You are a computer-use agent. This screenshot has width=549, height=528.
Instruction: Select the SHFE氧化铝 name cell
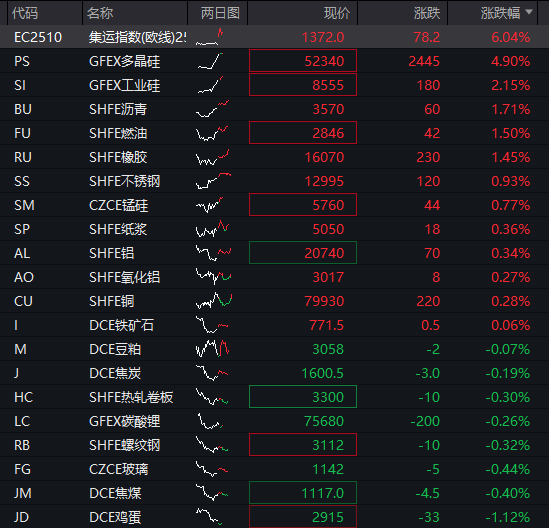(124, 277)
